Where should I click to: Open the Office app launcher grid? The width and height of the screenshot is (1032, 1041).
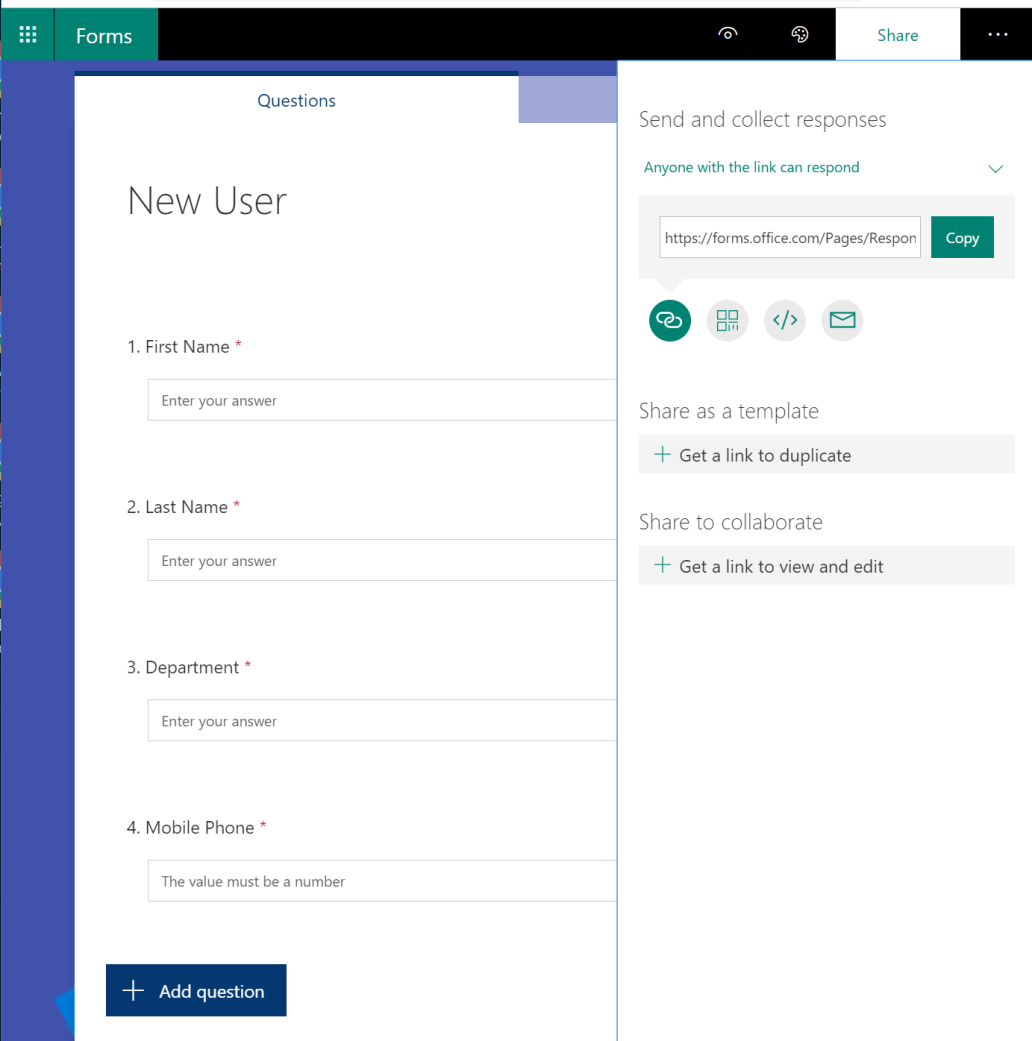(26, 33)
